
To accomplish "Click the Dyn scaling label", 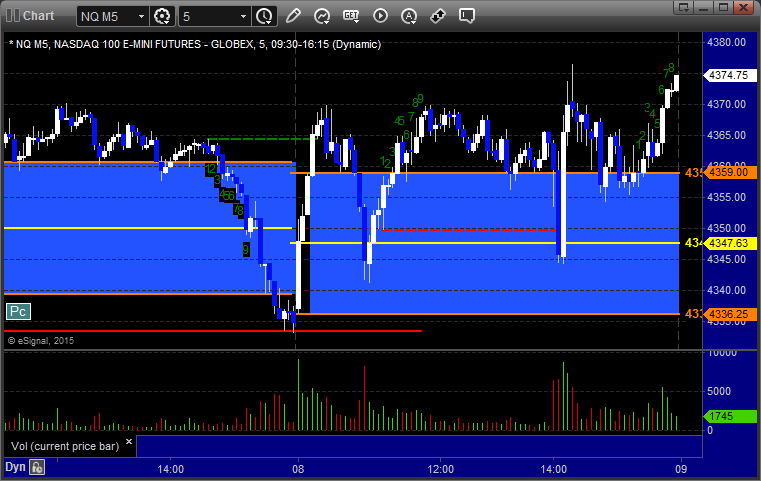I will tap(15, 467).
